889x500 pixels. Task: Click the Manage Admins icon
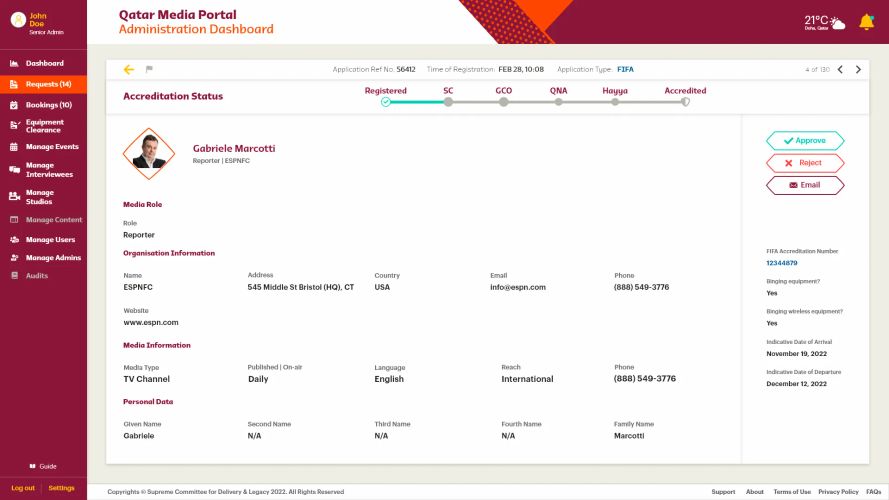coord(14,258)
